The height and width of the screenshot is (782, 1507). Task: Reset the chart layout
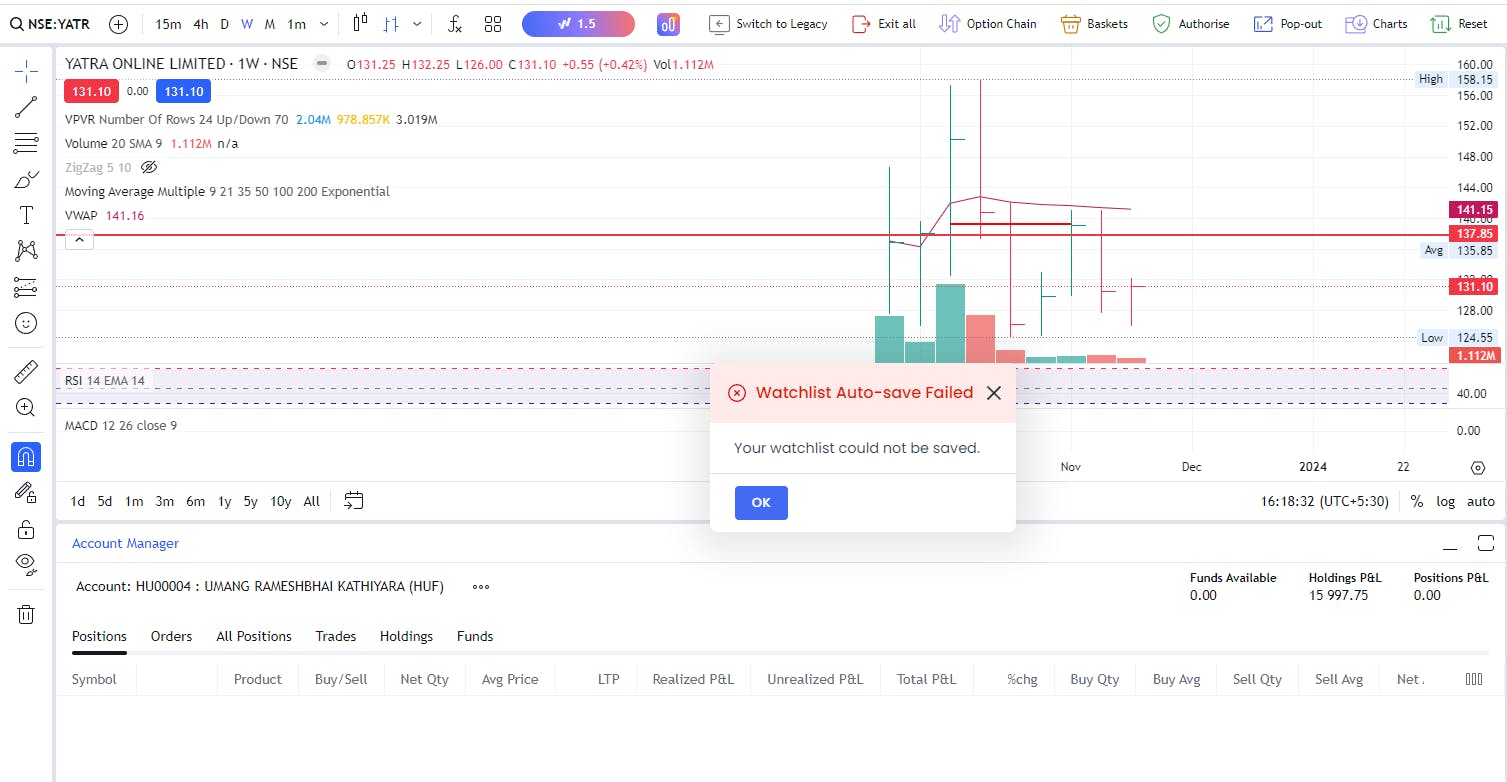[1459, 24]
